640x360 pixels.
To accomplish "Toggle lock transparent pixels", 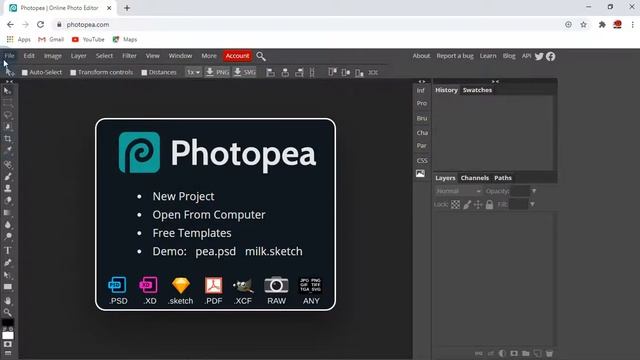I will pos(456,204).
